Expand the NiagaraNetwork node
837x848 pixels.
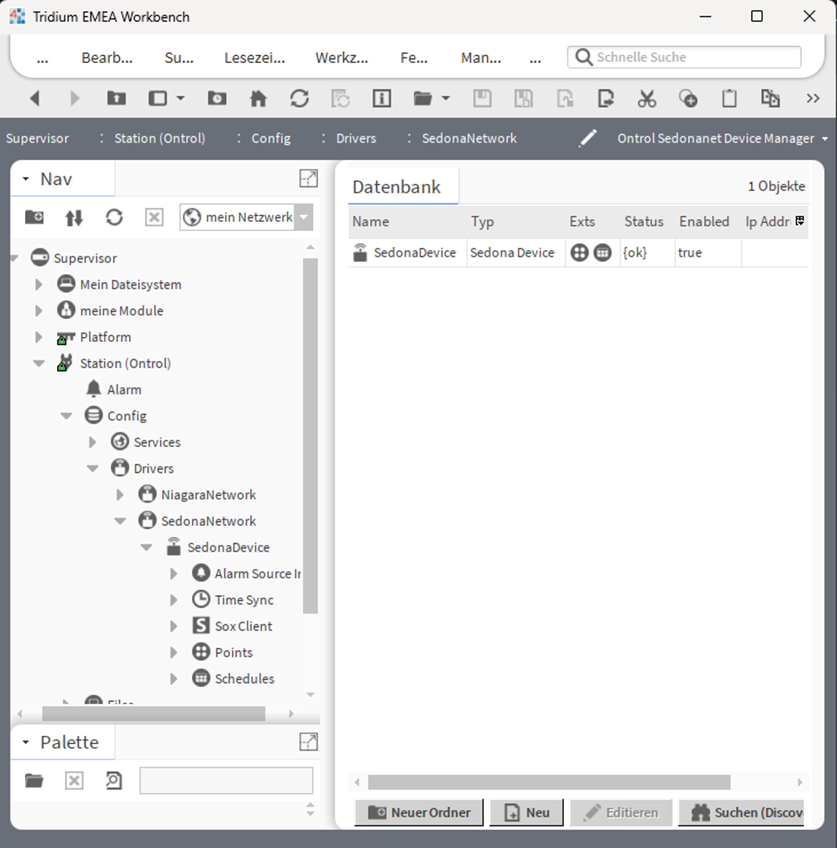[119, 495]
